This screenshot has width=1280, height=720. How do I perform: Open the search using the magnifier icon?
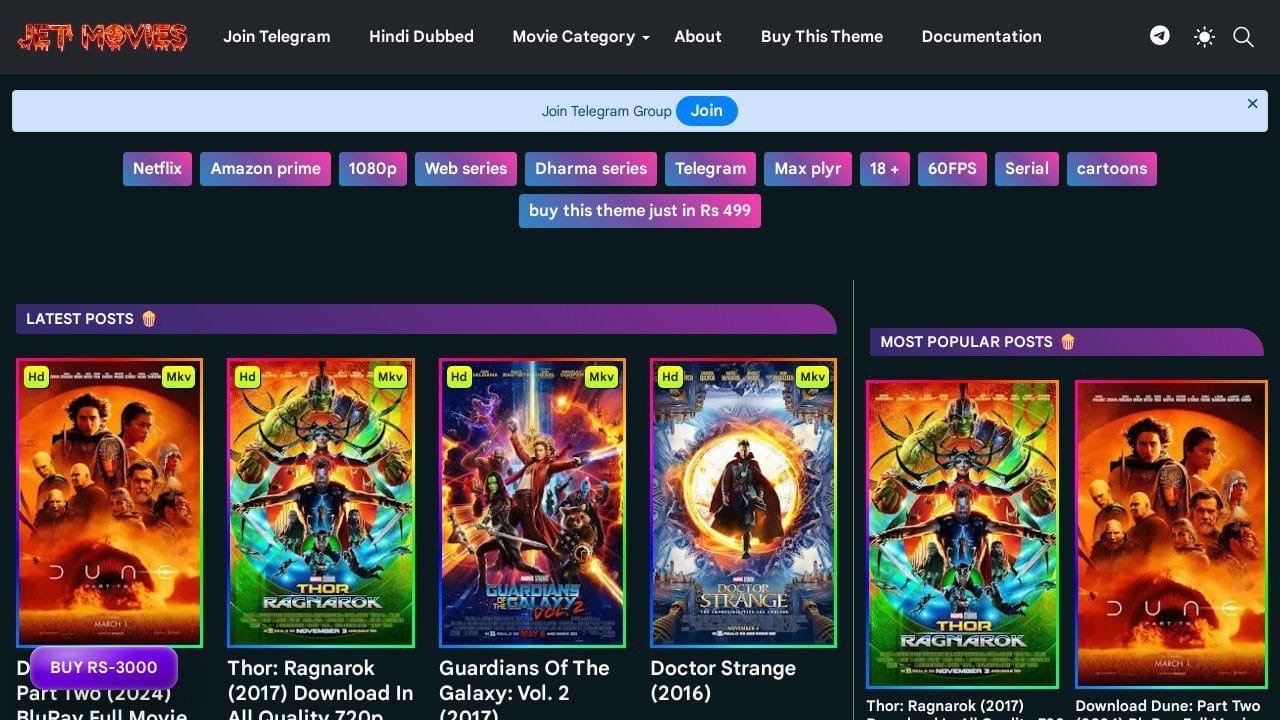(x=1243, y=37)
